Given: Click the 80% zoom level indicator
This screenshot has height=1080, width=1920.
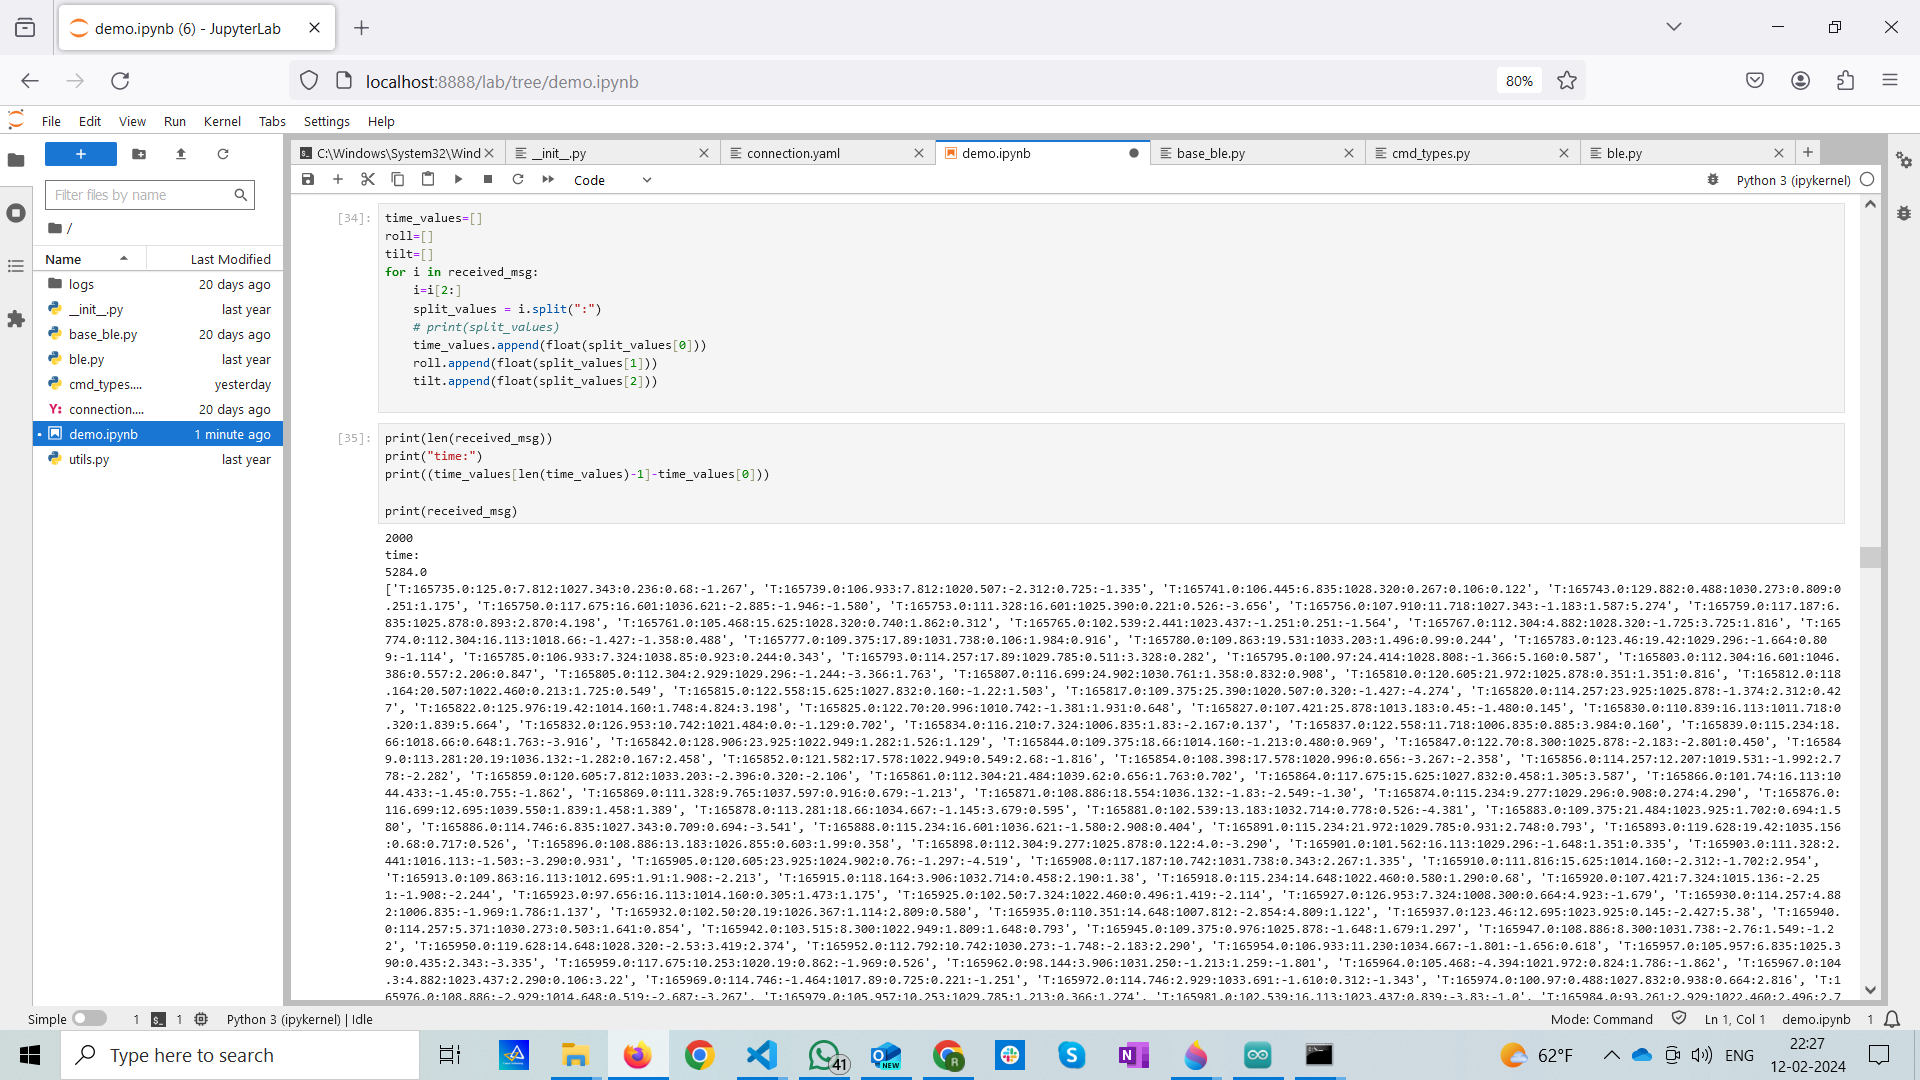Looking at the screenshot, I should (x=1519, y=81).
